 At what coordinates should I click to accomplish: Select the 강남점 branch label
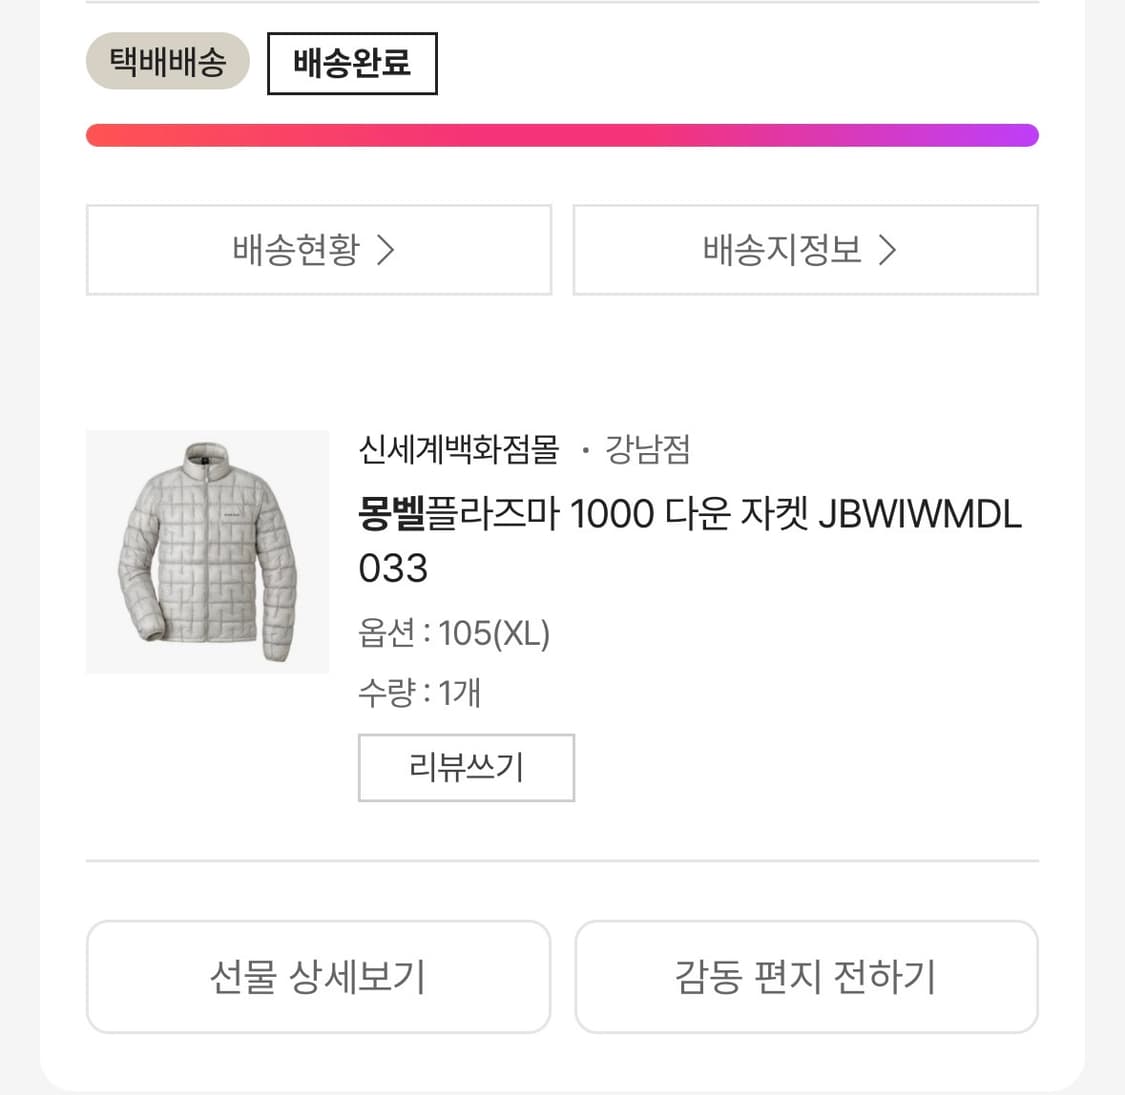647,451
